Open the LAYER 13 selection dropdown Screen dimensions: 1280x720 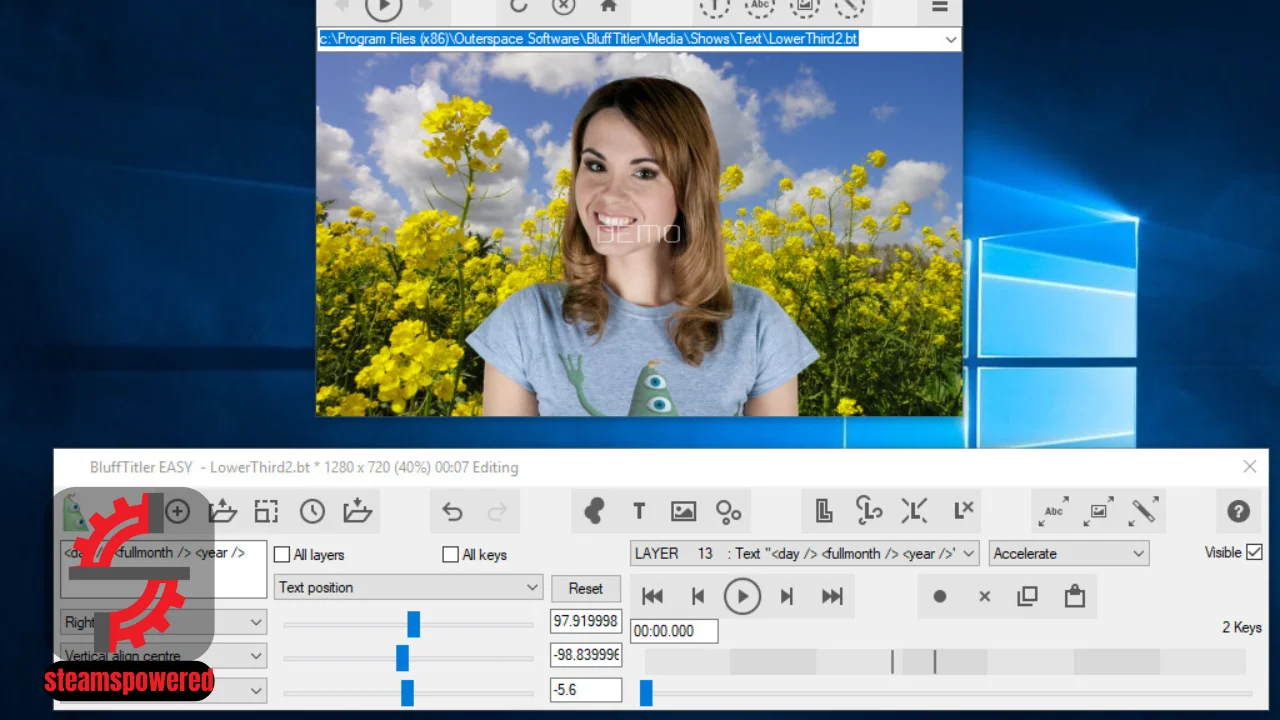pos(804,553)
